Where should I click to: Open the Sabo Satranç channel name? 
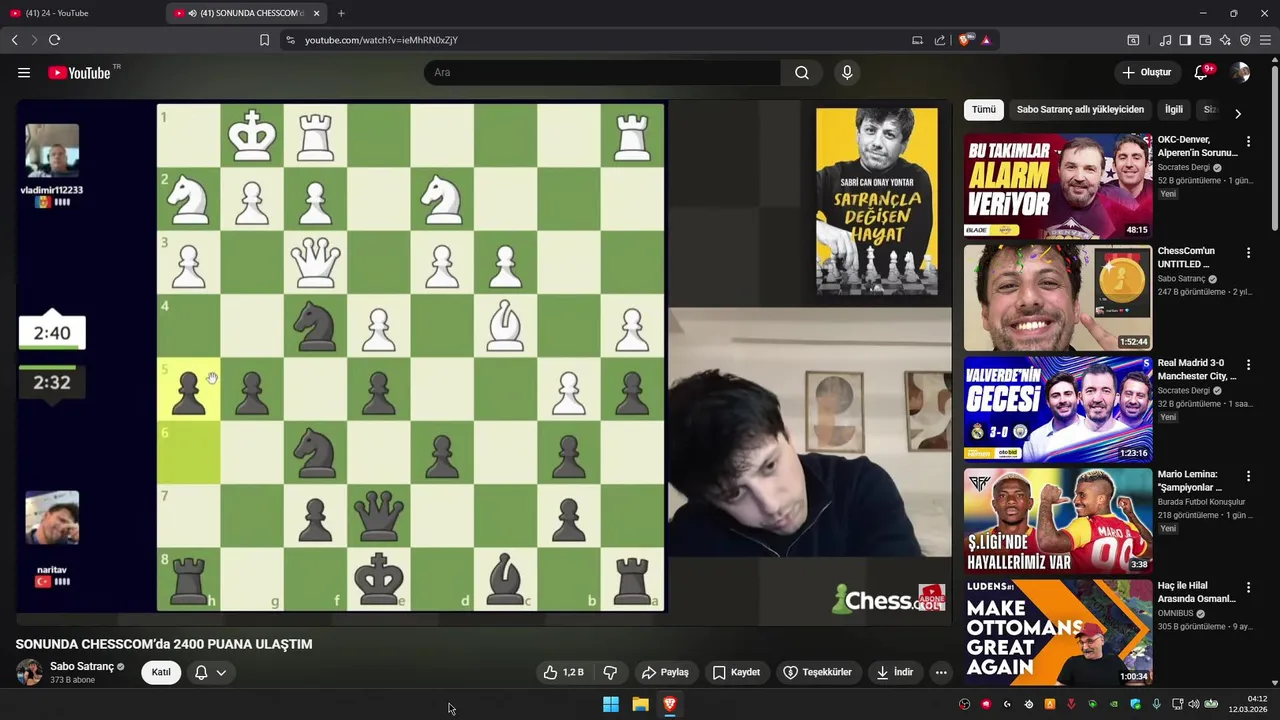(82, 667)
